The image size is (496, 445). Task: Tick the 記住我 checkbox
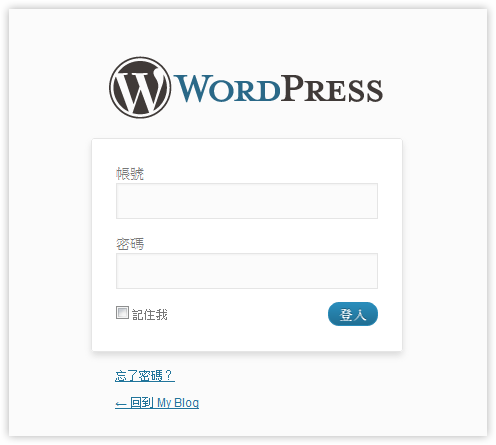coord(122,313)
